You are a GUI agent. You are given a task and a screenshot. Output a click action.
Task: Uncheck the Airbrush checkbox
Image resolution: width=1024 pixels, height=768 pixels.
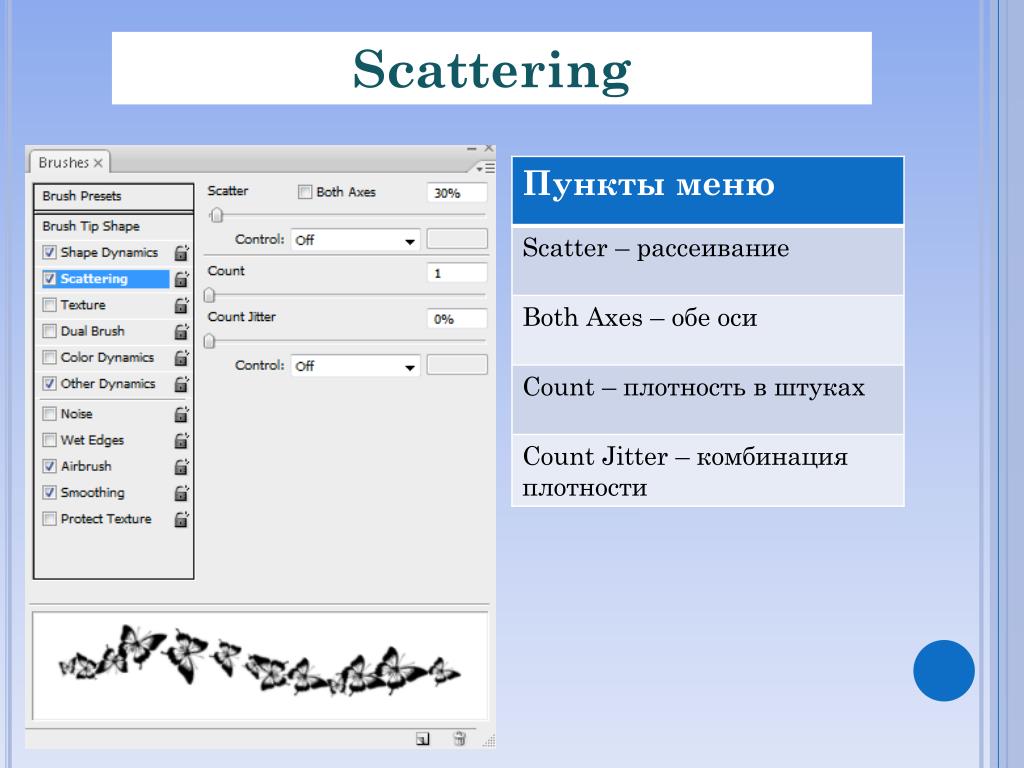[49, 466]
